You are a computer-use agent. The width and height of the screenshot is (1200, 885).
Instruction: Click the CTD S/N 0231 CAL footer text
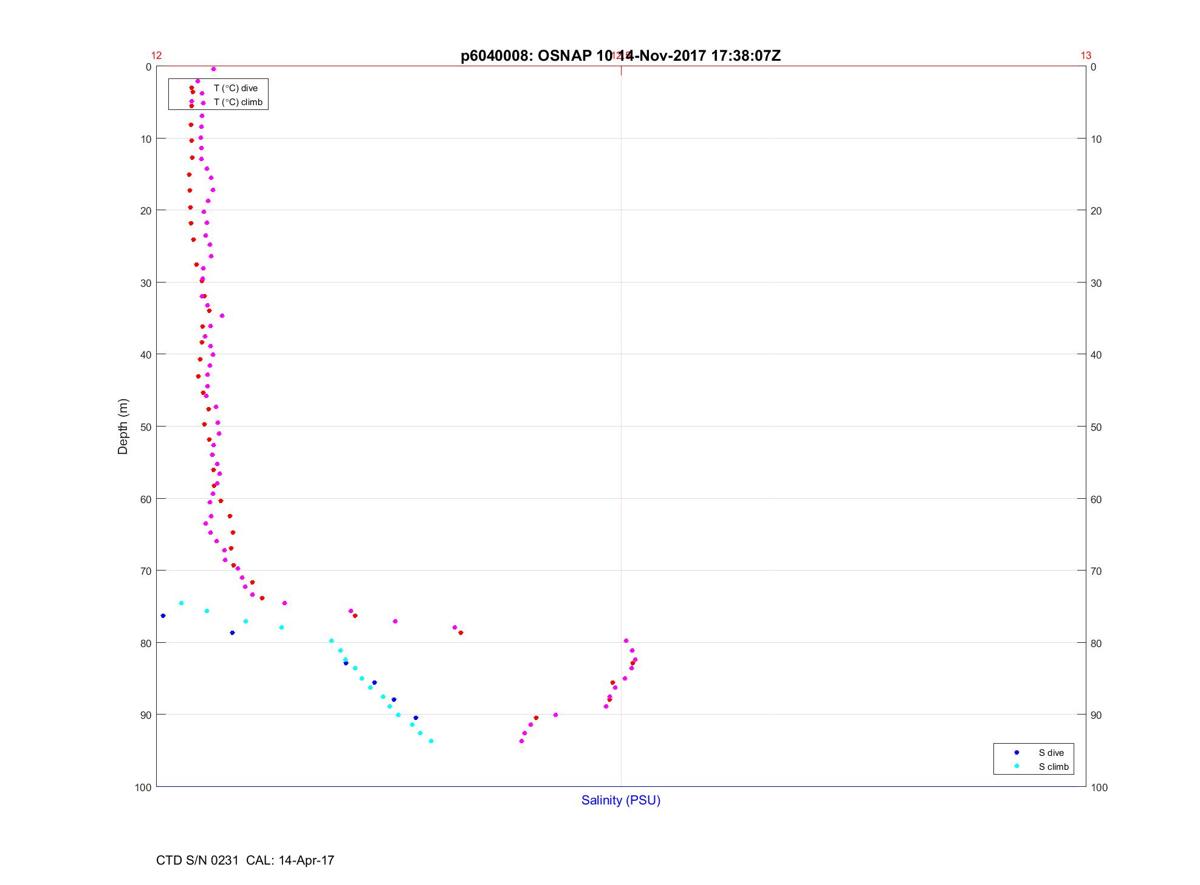(x=245, y=860)
